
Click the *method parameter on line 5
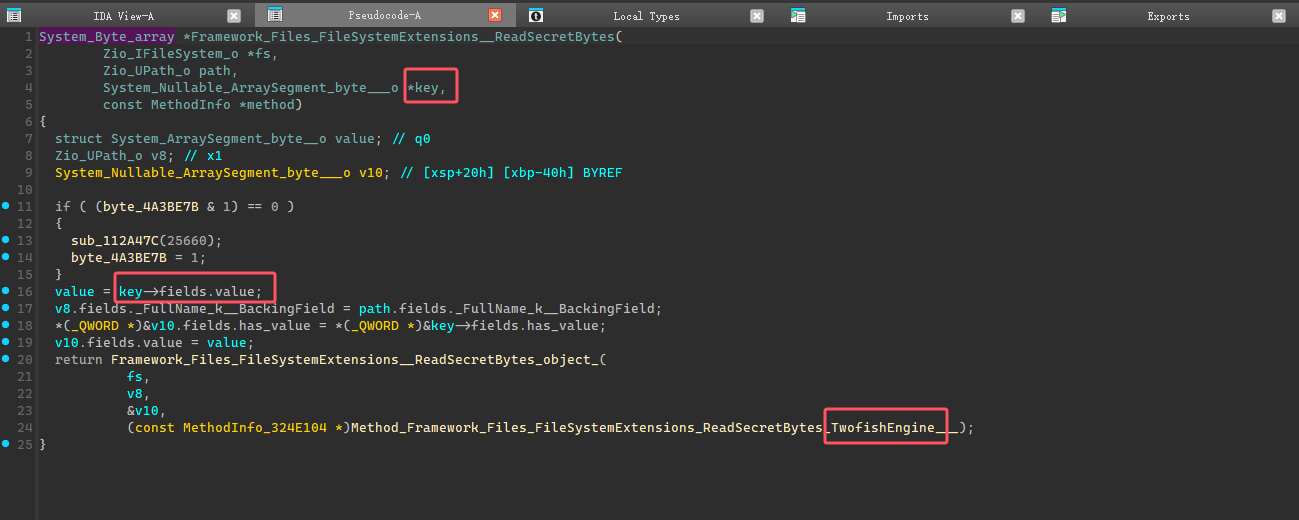267,104
